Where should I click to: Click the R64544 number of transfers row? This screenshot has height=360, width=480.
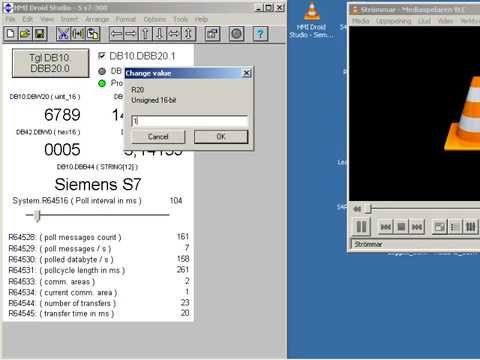(x=99, y=303)
